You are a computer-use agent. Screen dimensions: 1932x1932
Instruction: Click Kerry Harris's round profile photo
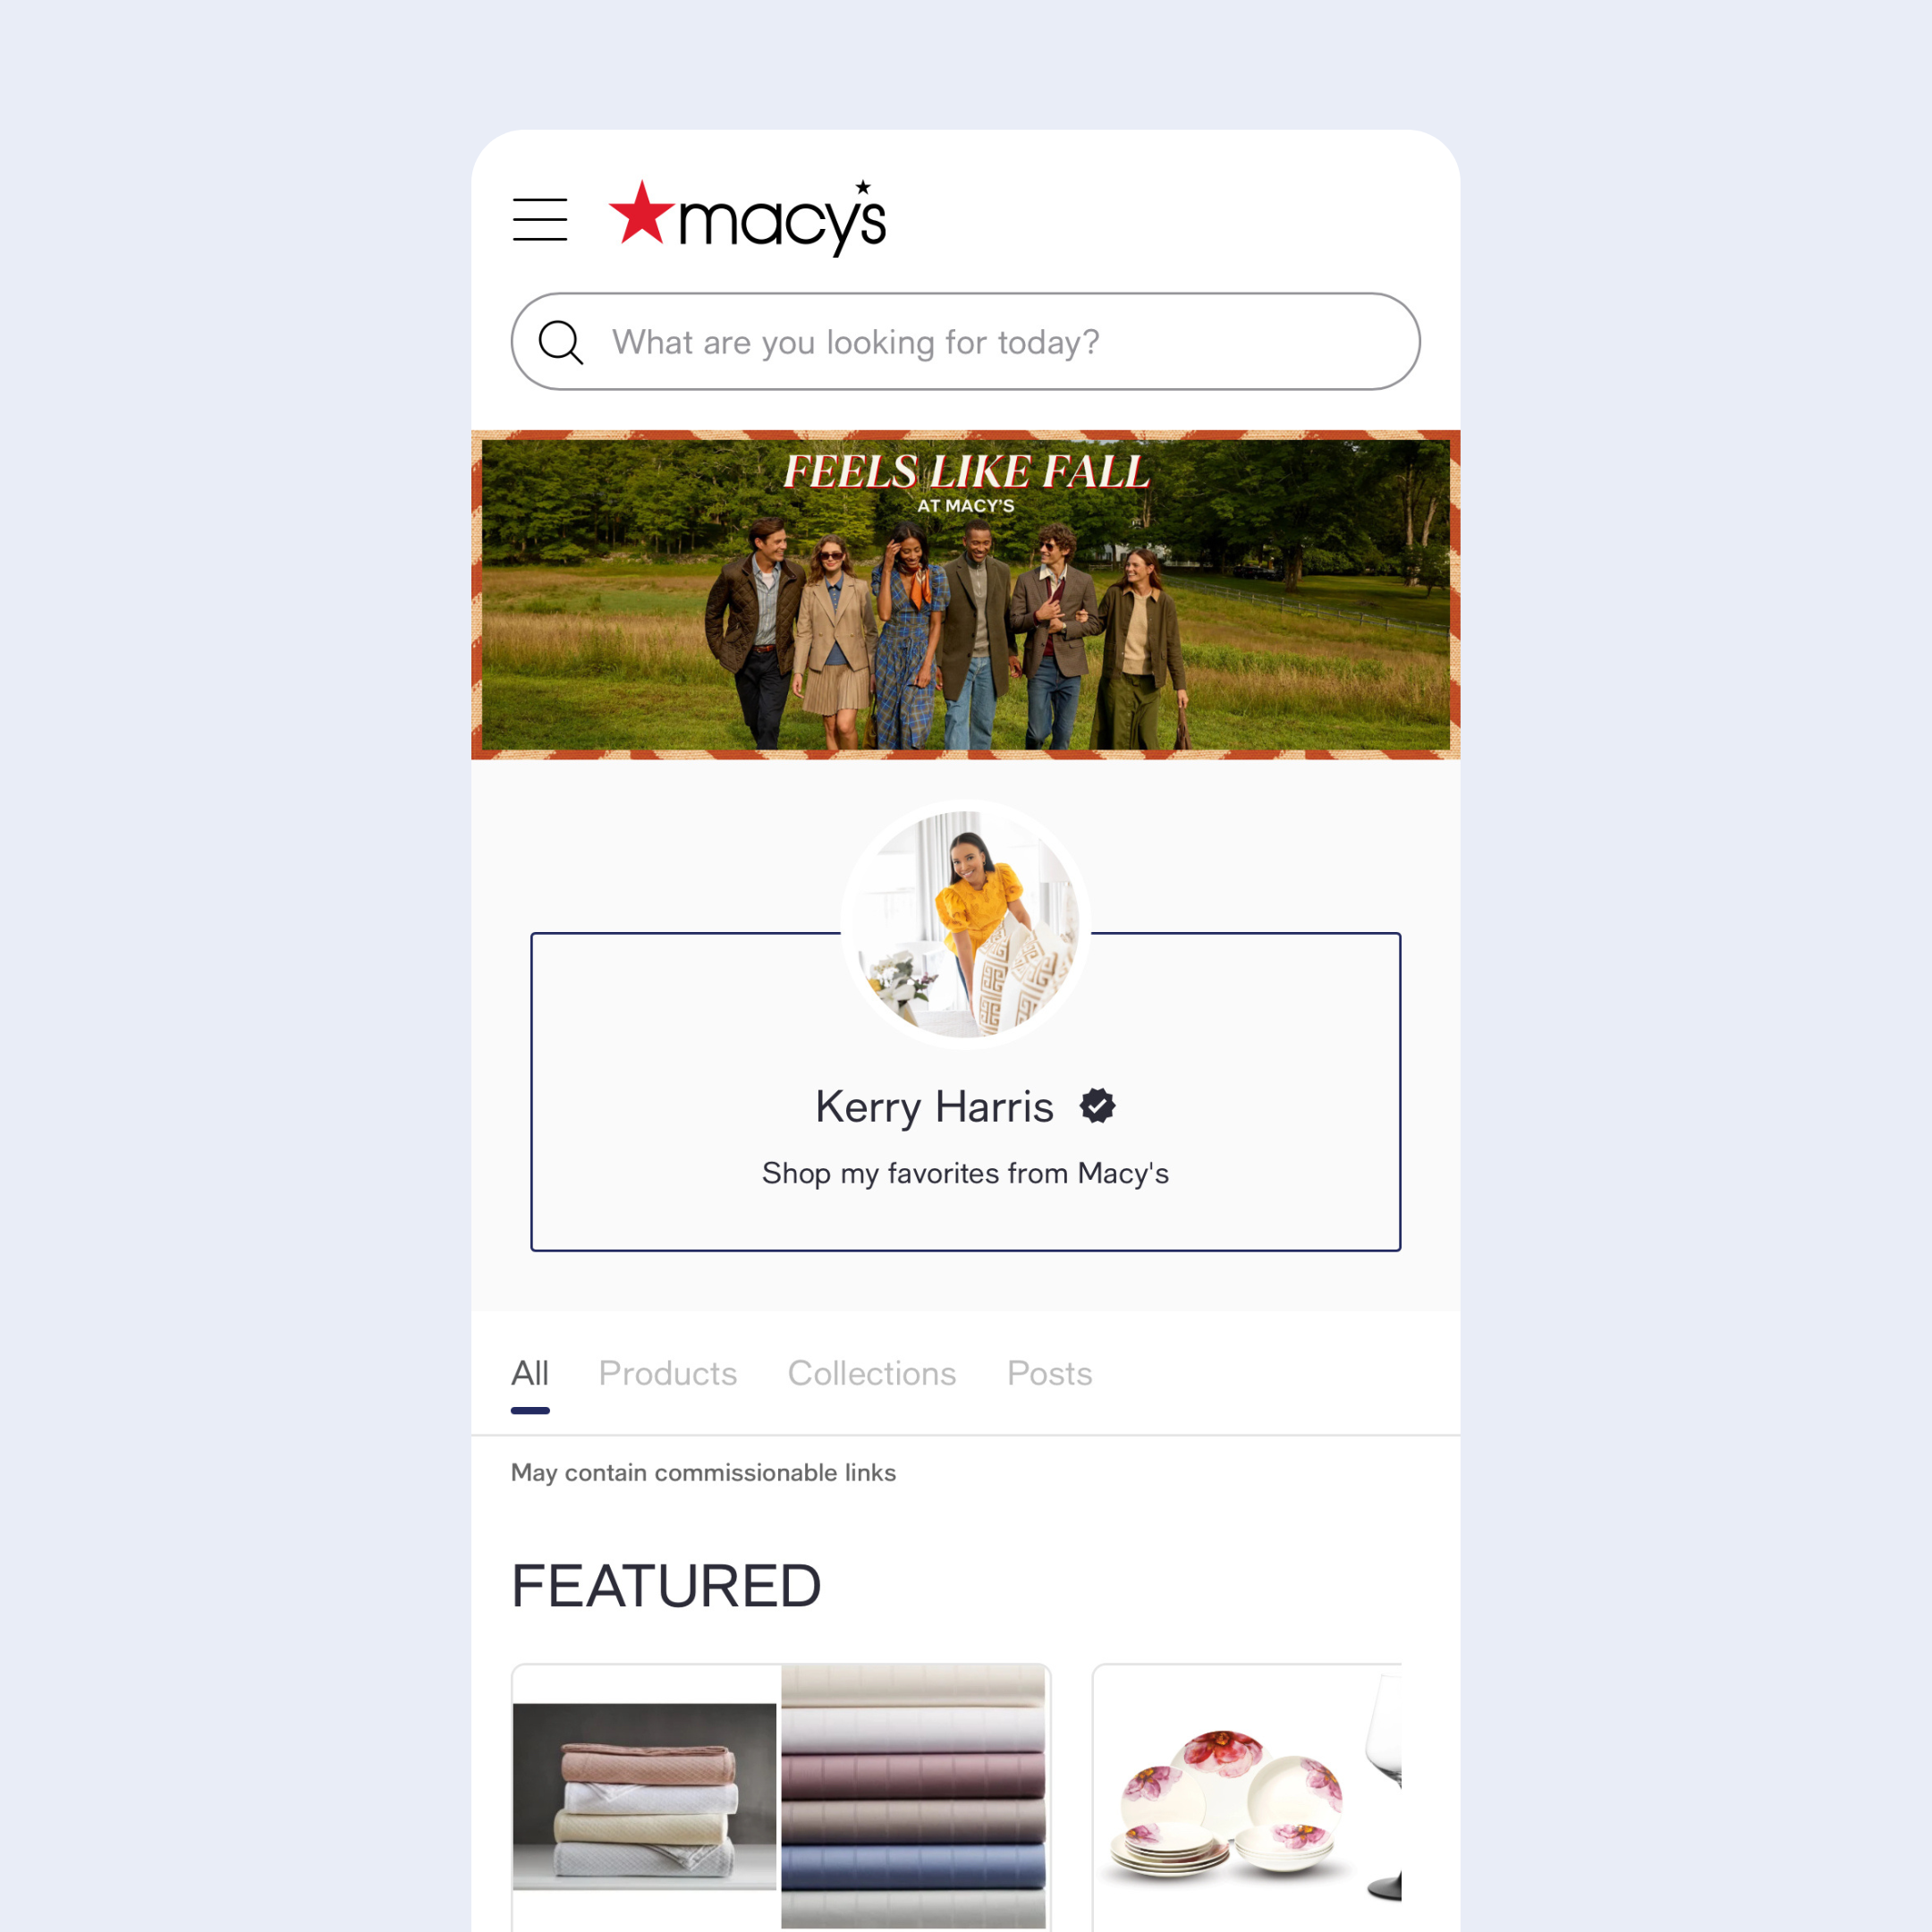[x=965, y=924]
